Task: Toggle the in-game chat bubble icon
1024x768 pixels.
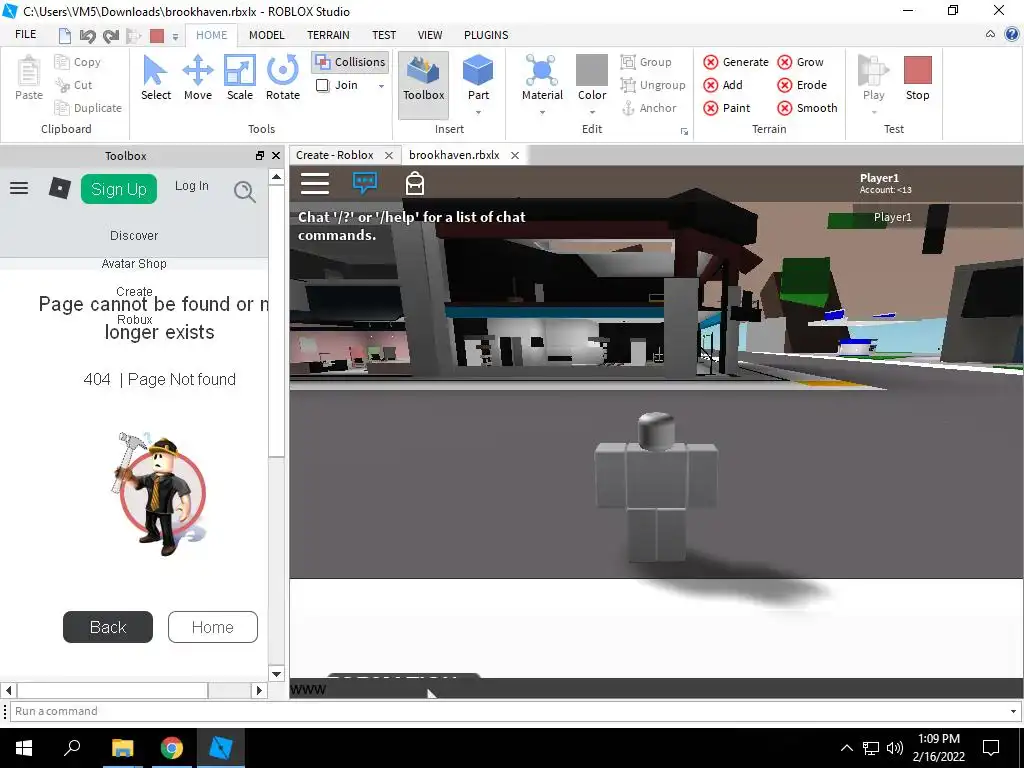Action: (x=365, y=183)
